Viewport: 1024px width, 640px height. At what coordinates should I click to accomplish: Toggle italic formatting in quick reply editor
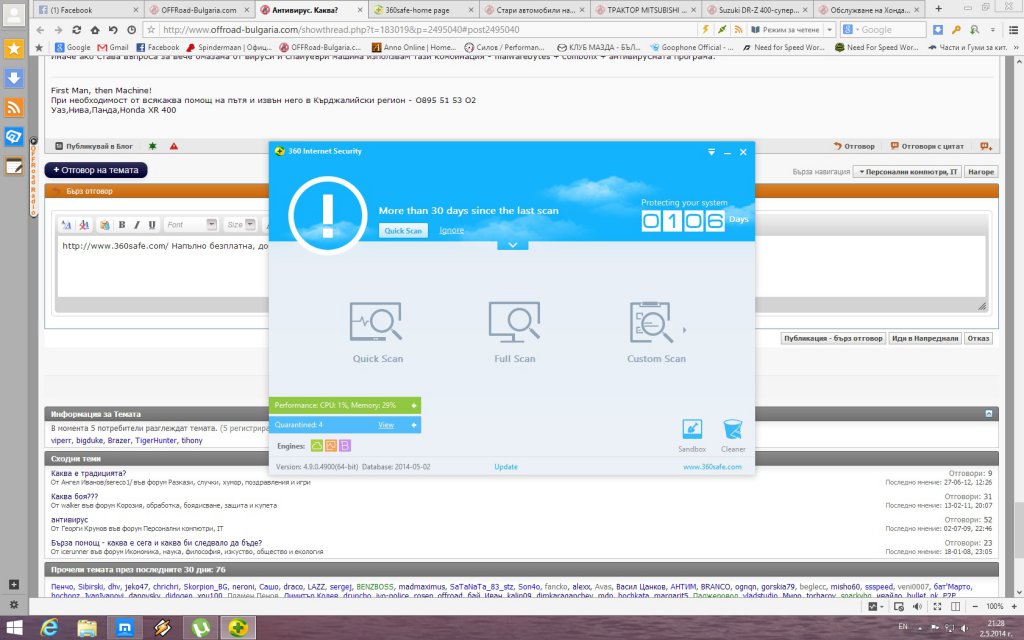(136, 225)
